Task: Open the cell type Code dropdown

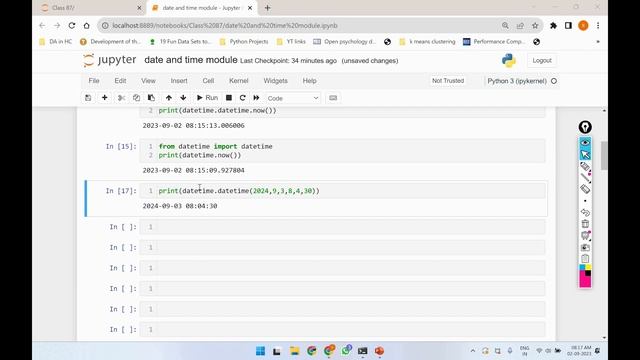Action: point(293,98)
